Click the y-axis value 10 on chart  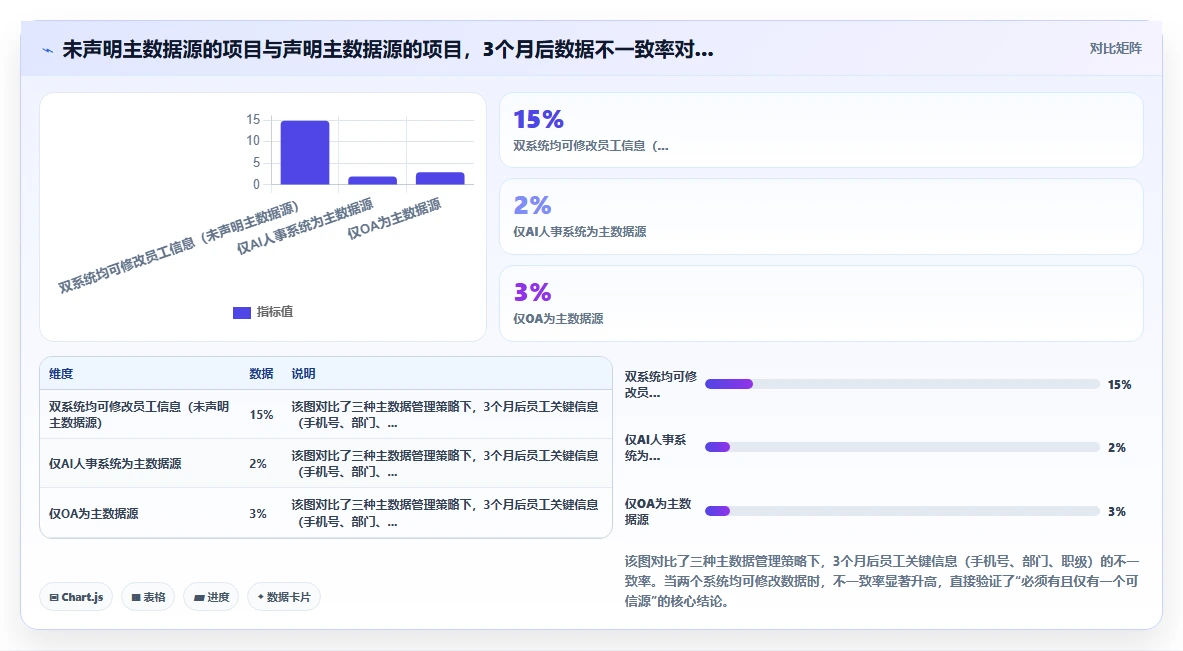(253, 140)
